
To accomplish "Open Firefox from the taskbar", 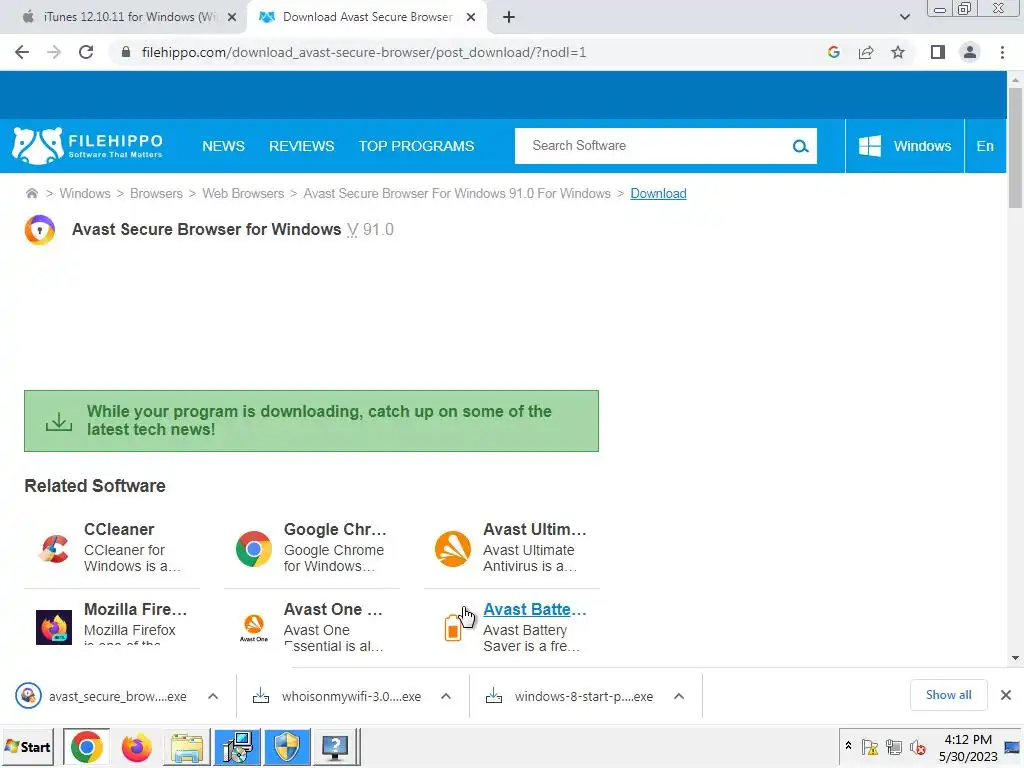I will [136, 746].
